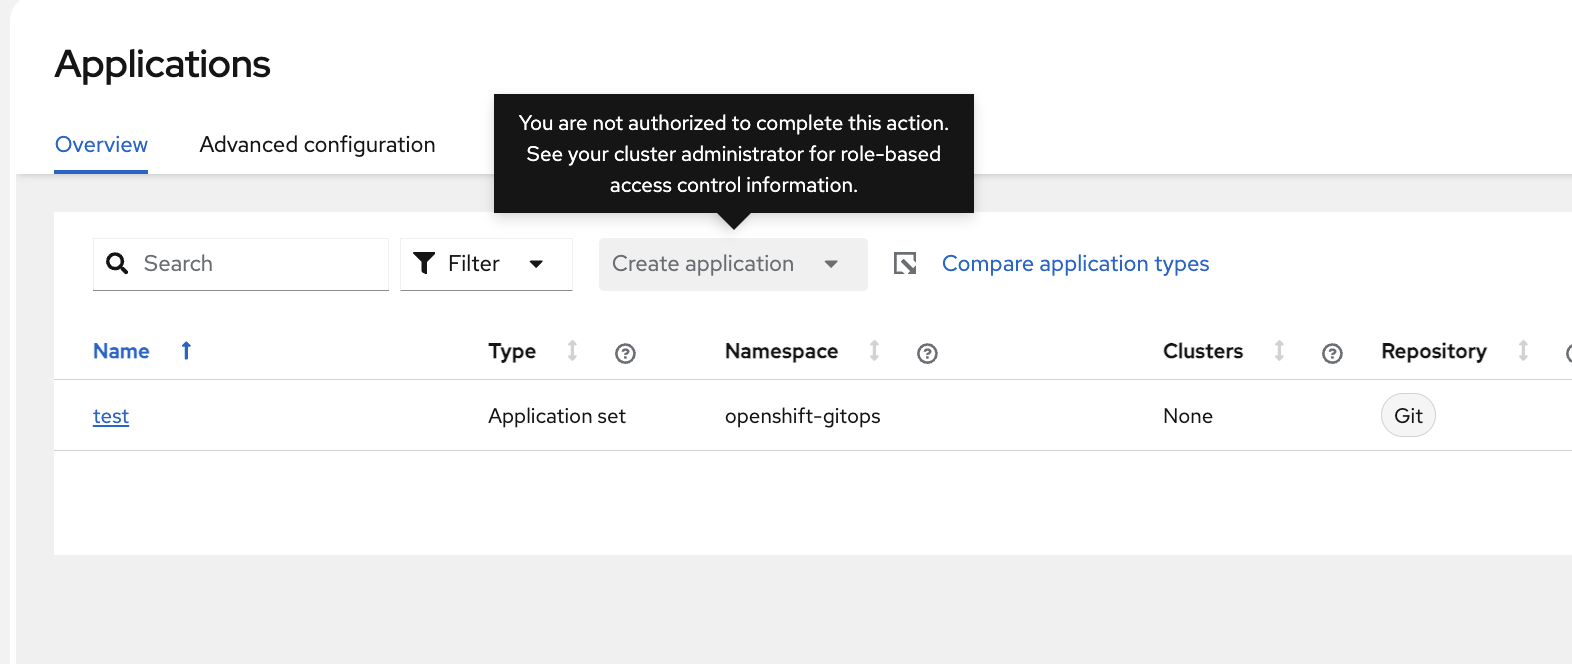Toggle sort on the Repository column
The image size is (1572, 664).
[x=1523, y=351]
